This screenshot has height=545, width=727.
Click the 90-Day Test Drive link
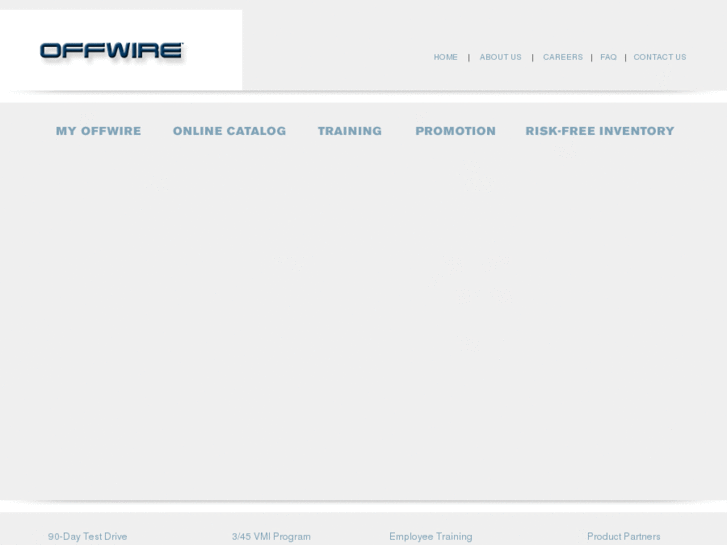pyautogui.click(x=88, y=537)
